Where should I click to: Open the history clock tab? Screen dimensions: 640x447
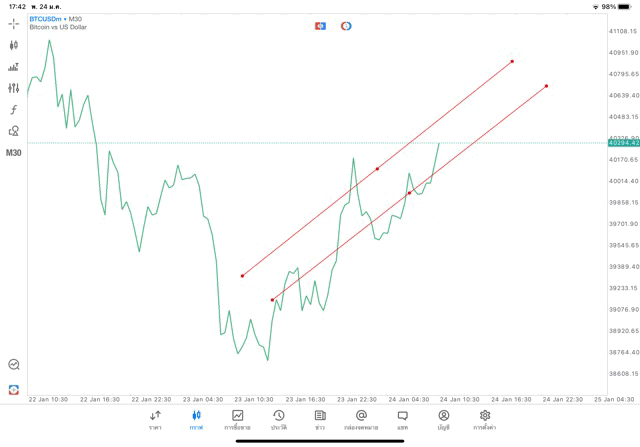tap(279, 419)
